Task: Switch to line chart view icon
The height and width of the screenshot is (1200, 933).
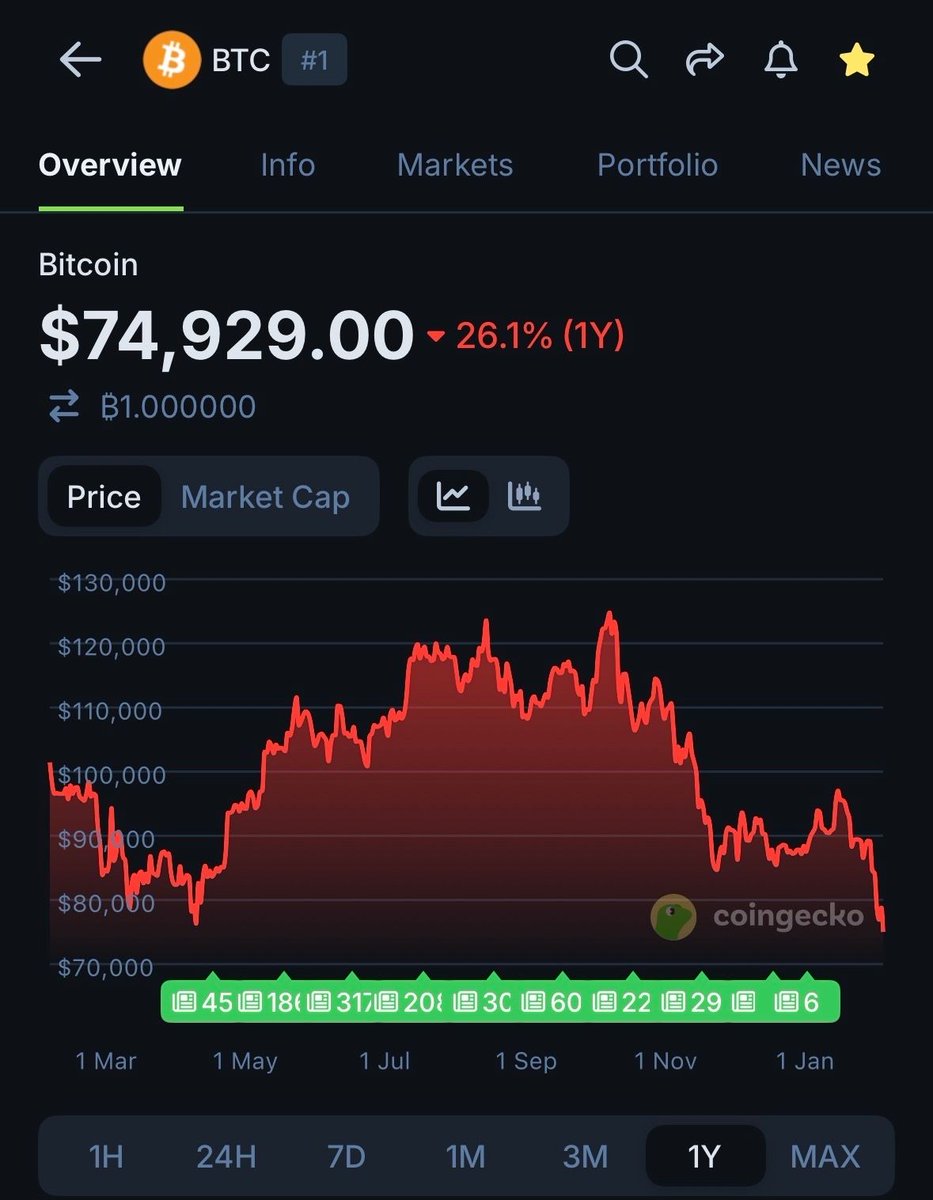Action: 453,495
